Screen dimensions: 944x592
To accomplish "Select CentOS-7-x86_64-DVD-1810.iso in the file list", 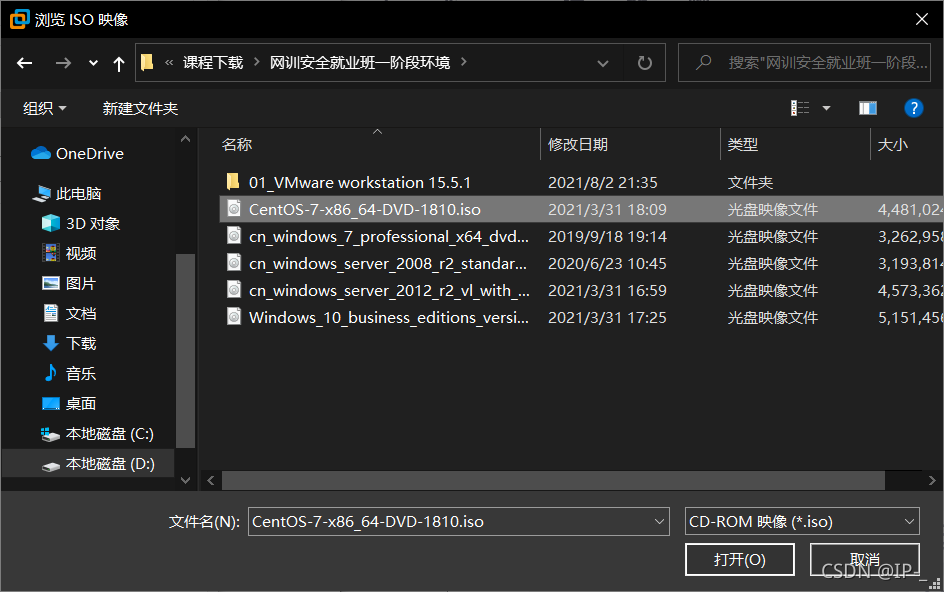I will click(365, 210).
